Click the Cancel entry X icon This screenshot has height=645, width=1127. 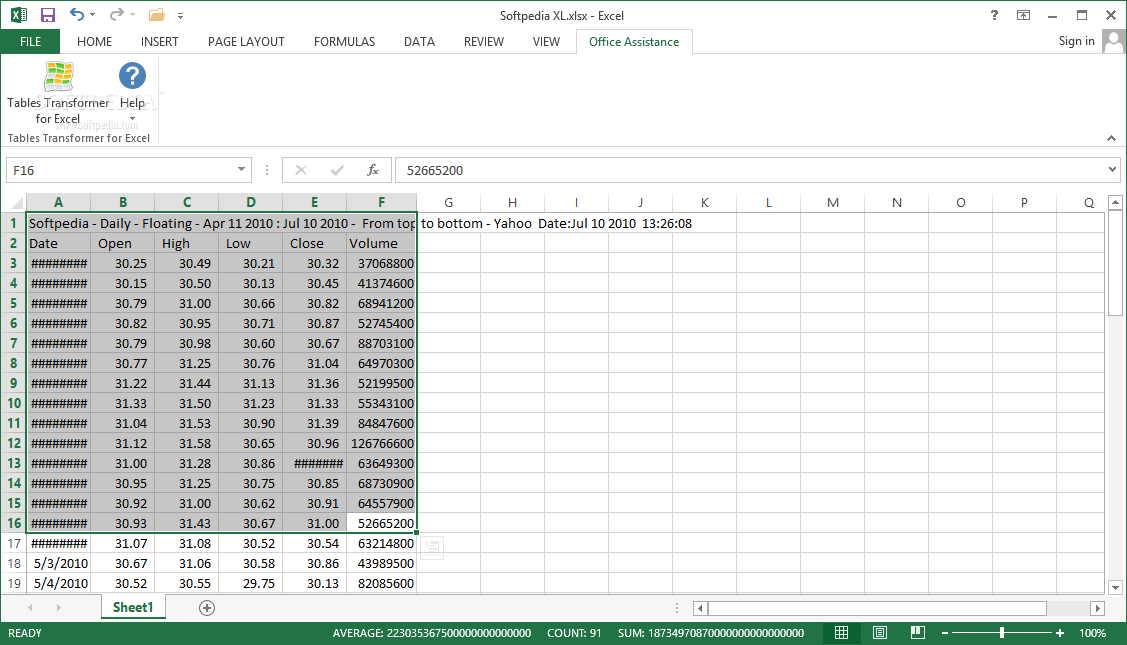tap(300, 170)
